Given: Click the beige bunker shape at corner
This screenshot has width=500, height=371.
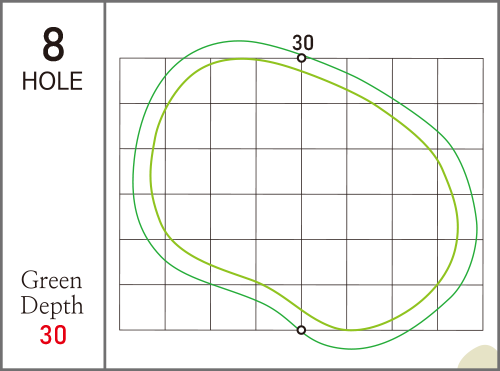Looking at the screenshot, I should coord(479,357).
